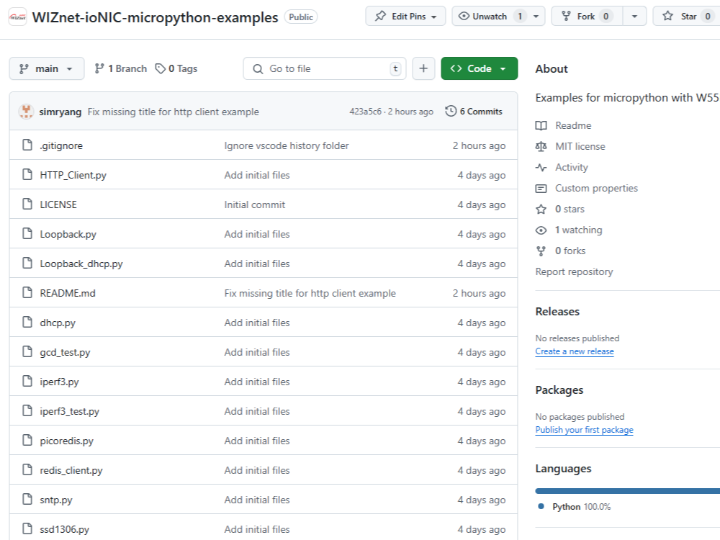Click the file icon next to sntp.py
Screen dimensions: 720x540
tap(28, 499)
